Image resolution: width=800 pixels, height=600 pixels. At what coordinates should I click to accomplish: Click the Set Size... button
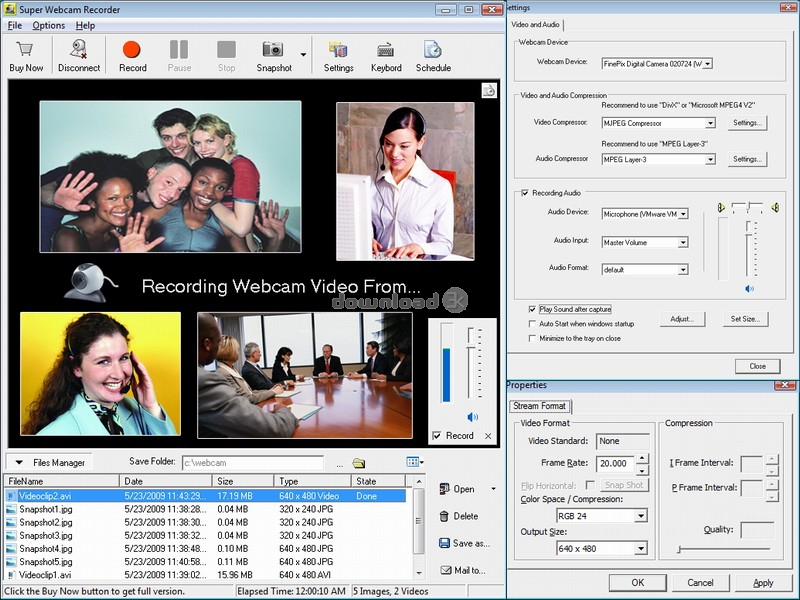click(745, 319)
